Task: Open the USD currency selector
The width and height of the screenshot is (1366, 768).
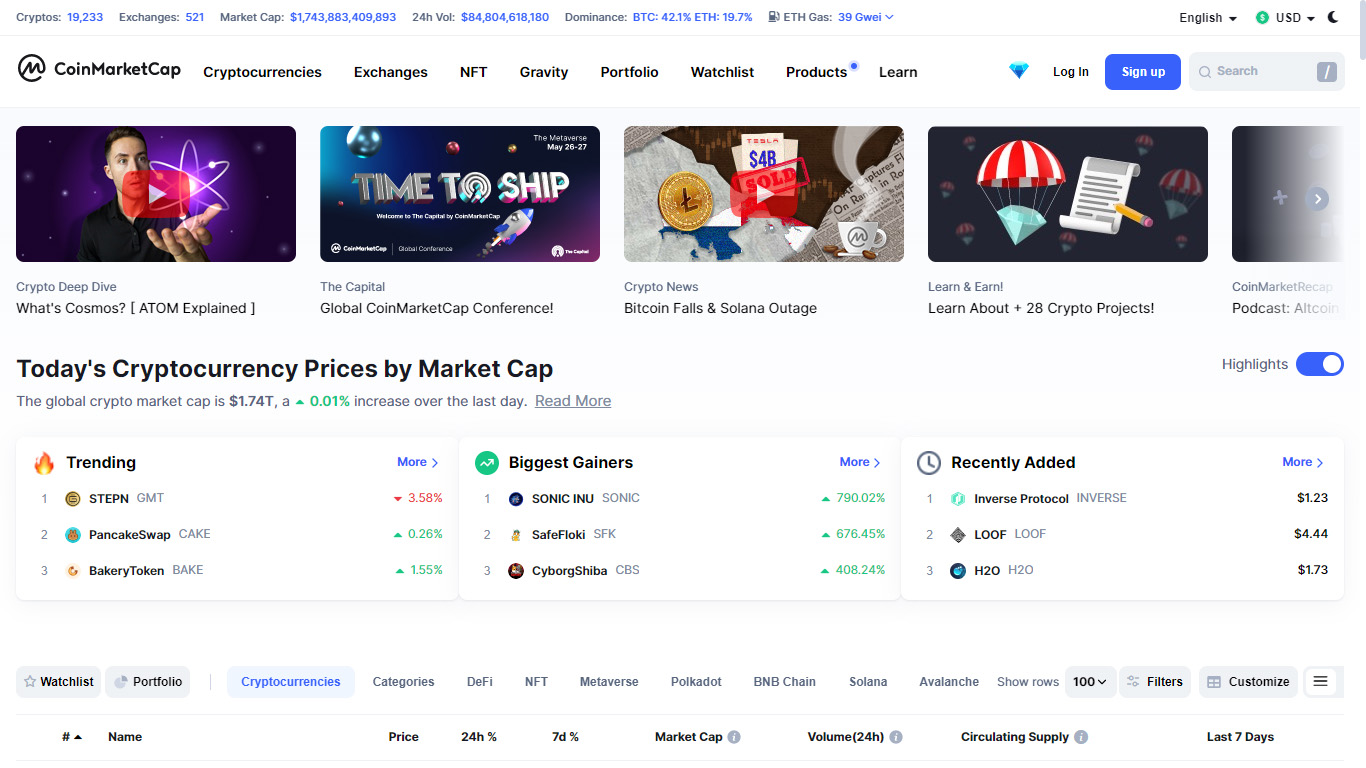Action: pos(1285,18)
